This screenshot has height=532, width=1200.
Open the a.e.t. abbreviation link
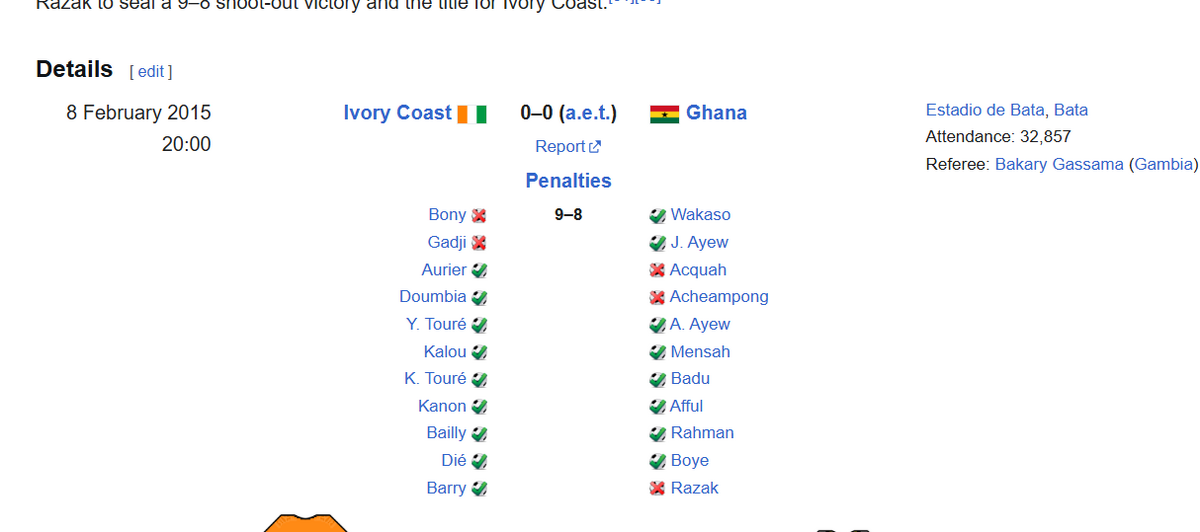pos(588,113)
